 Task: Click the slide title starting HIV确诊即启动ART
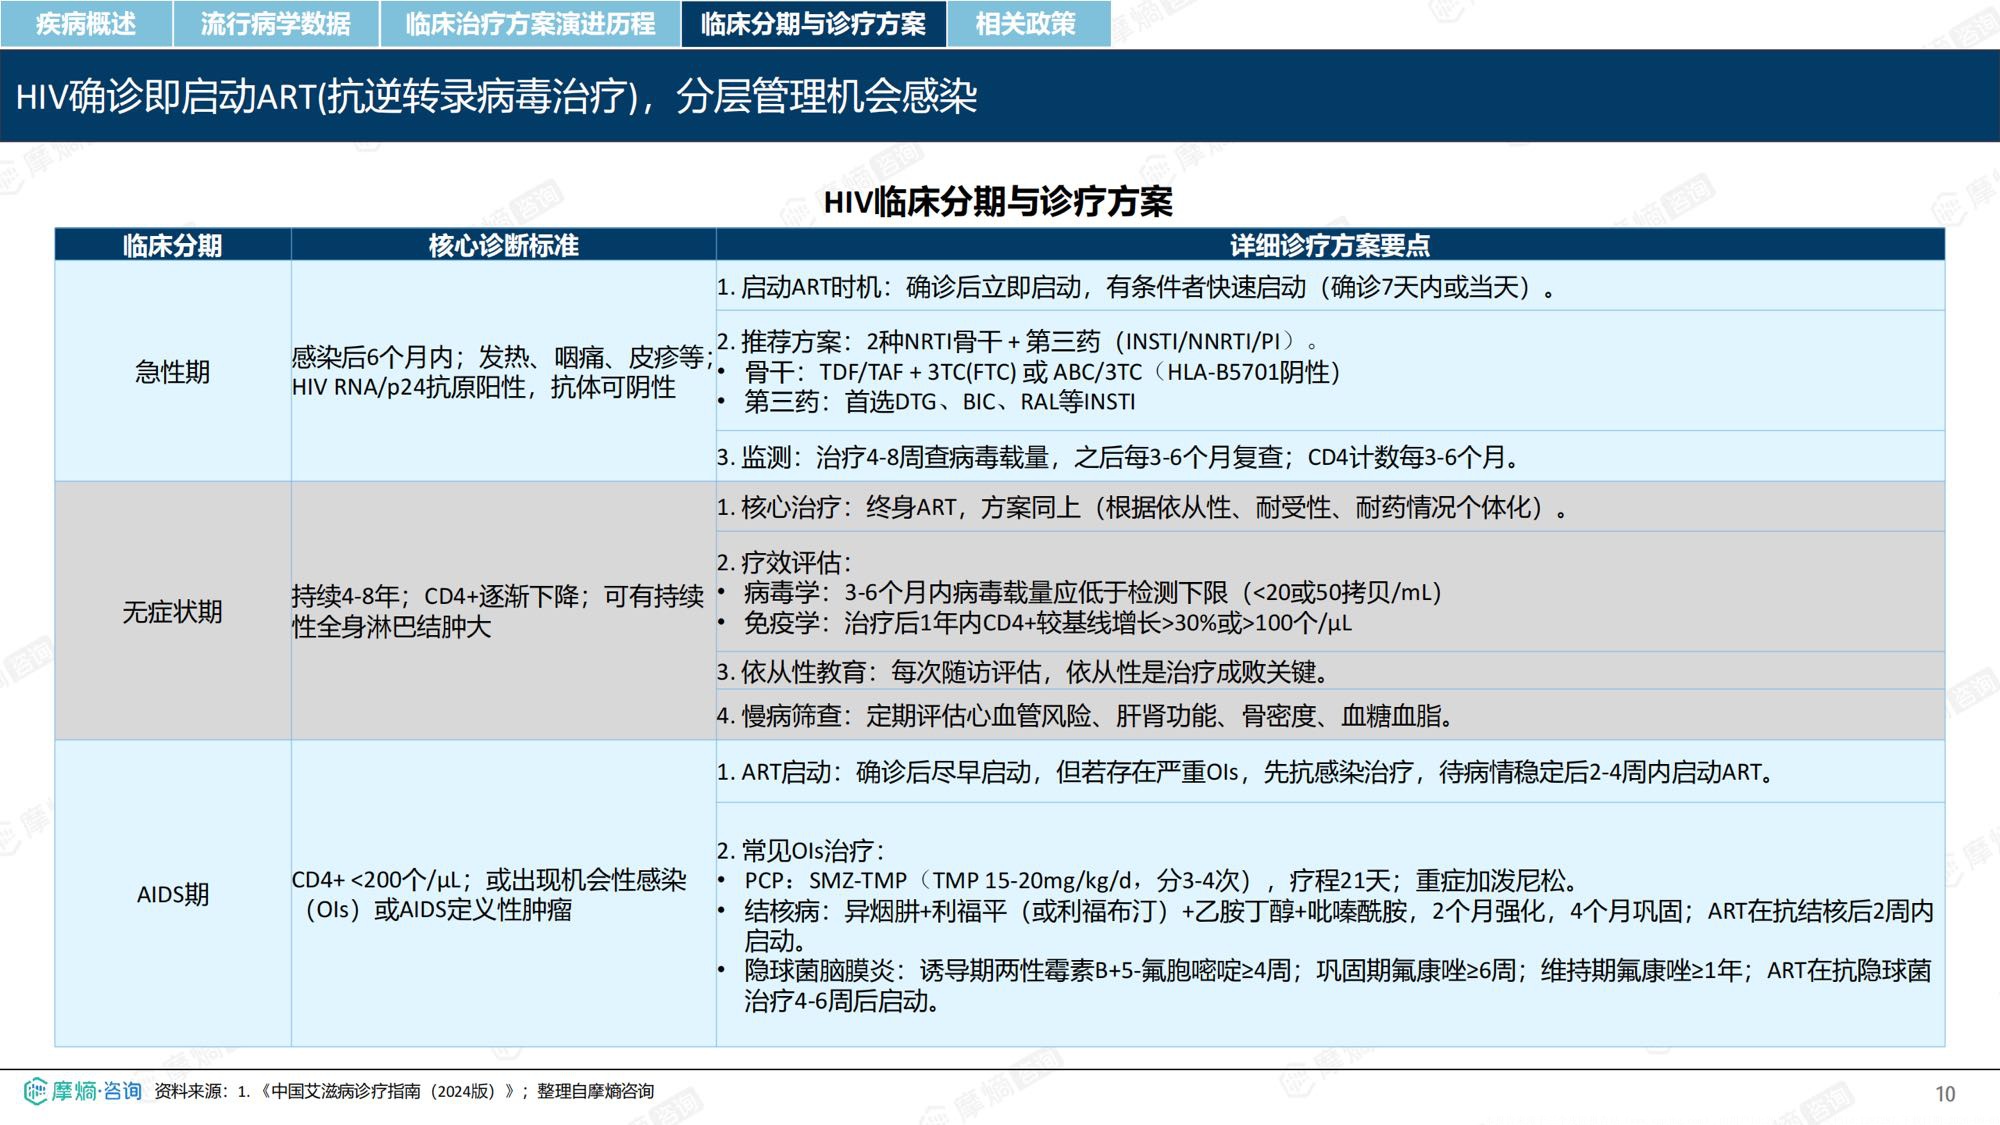497,97
